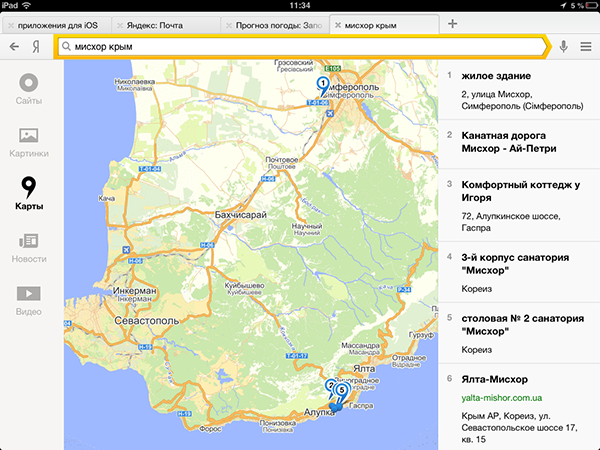Tap map pin number 5 near Гаспра
This screenshot has width=600, height=450.
click(342, 391)
